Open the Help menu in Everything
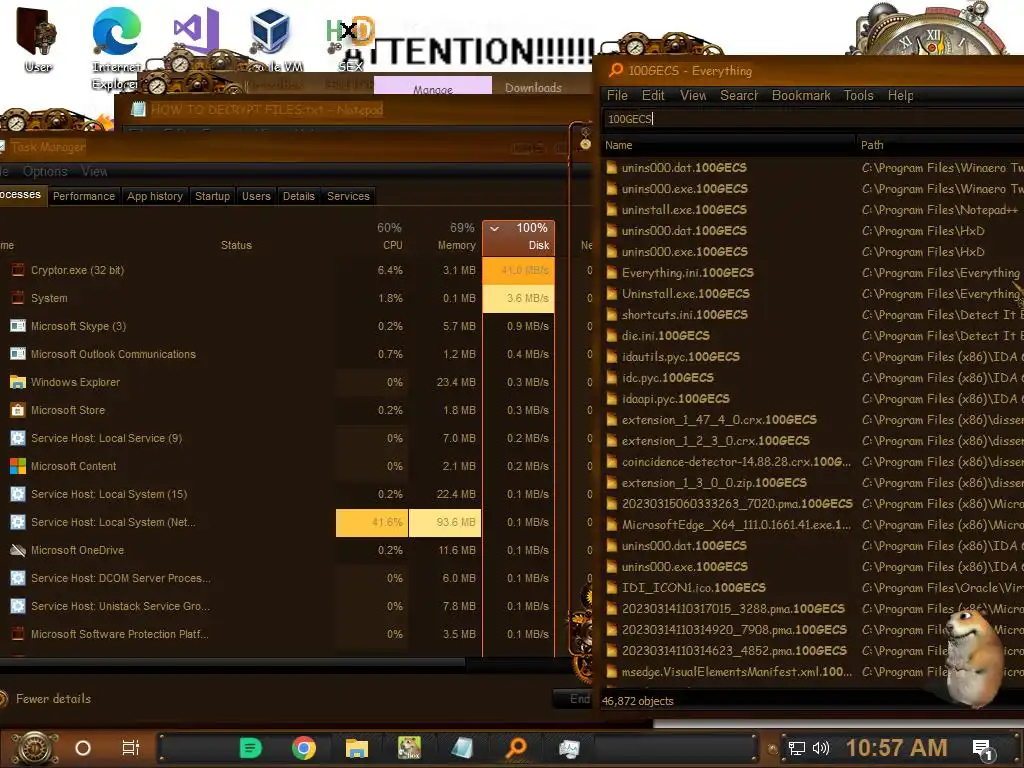The image size is (1024, 768). tap(900, 95)
